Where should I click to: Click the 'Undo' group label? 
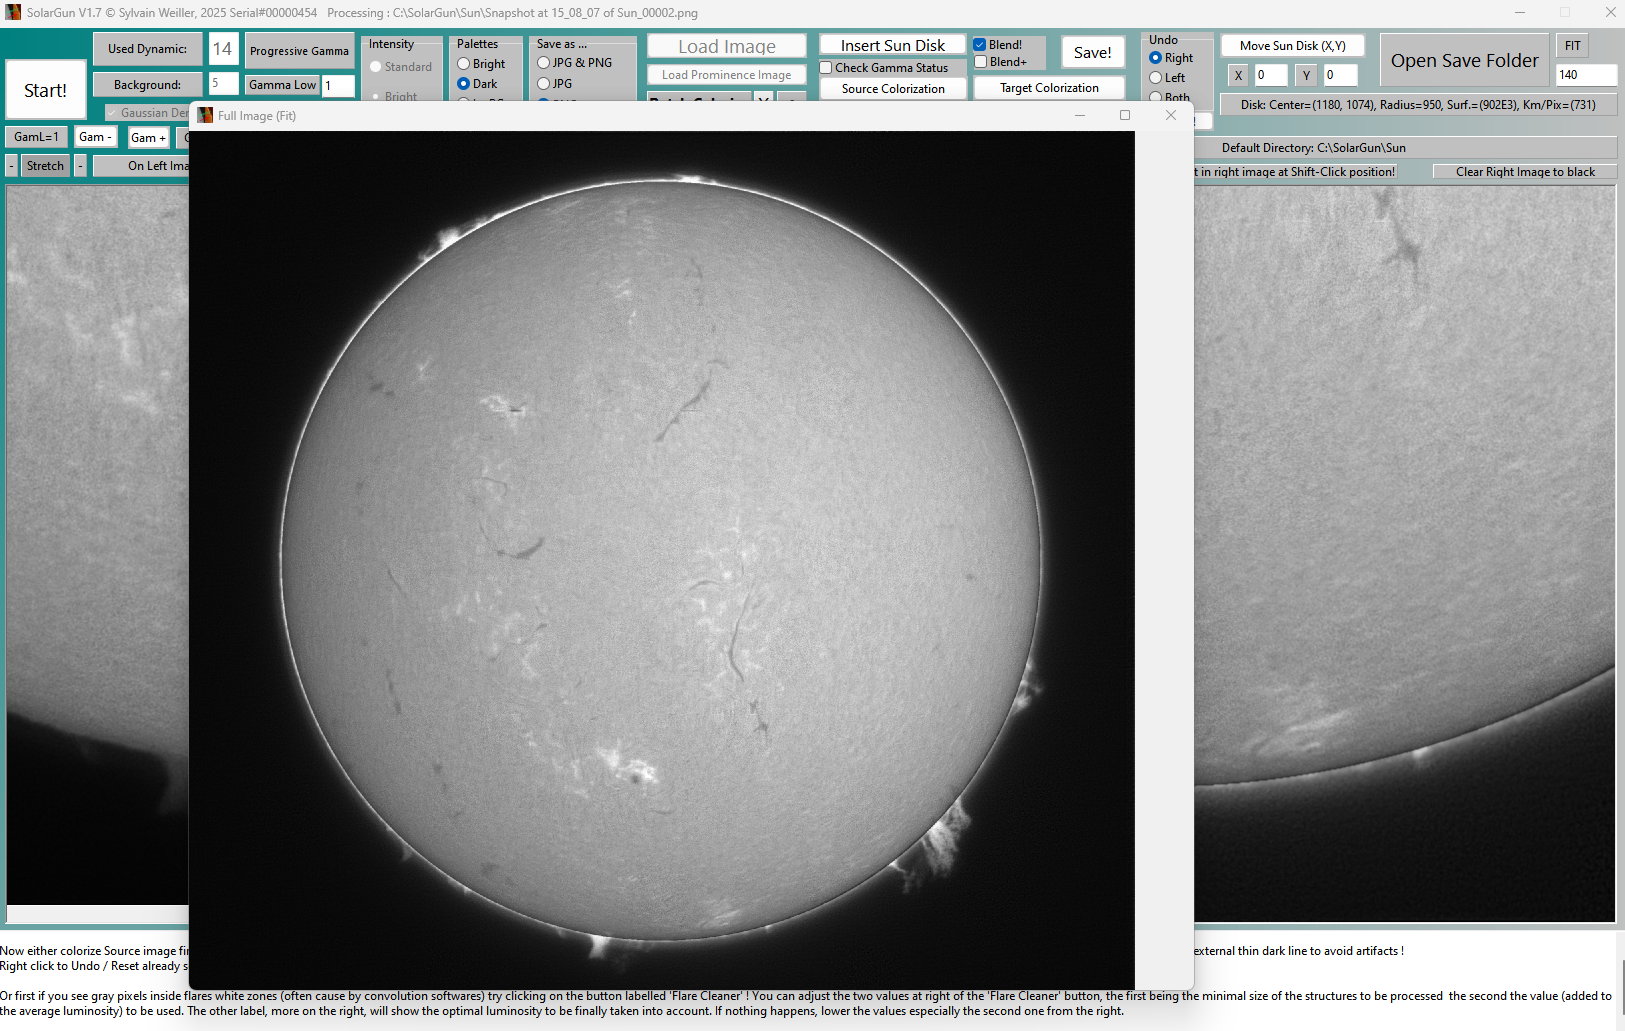point(1163,40)
